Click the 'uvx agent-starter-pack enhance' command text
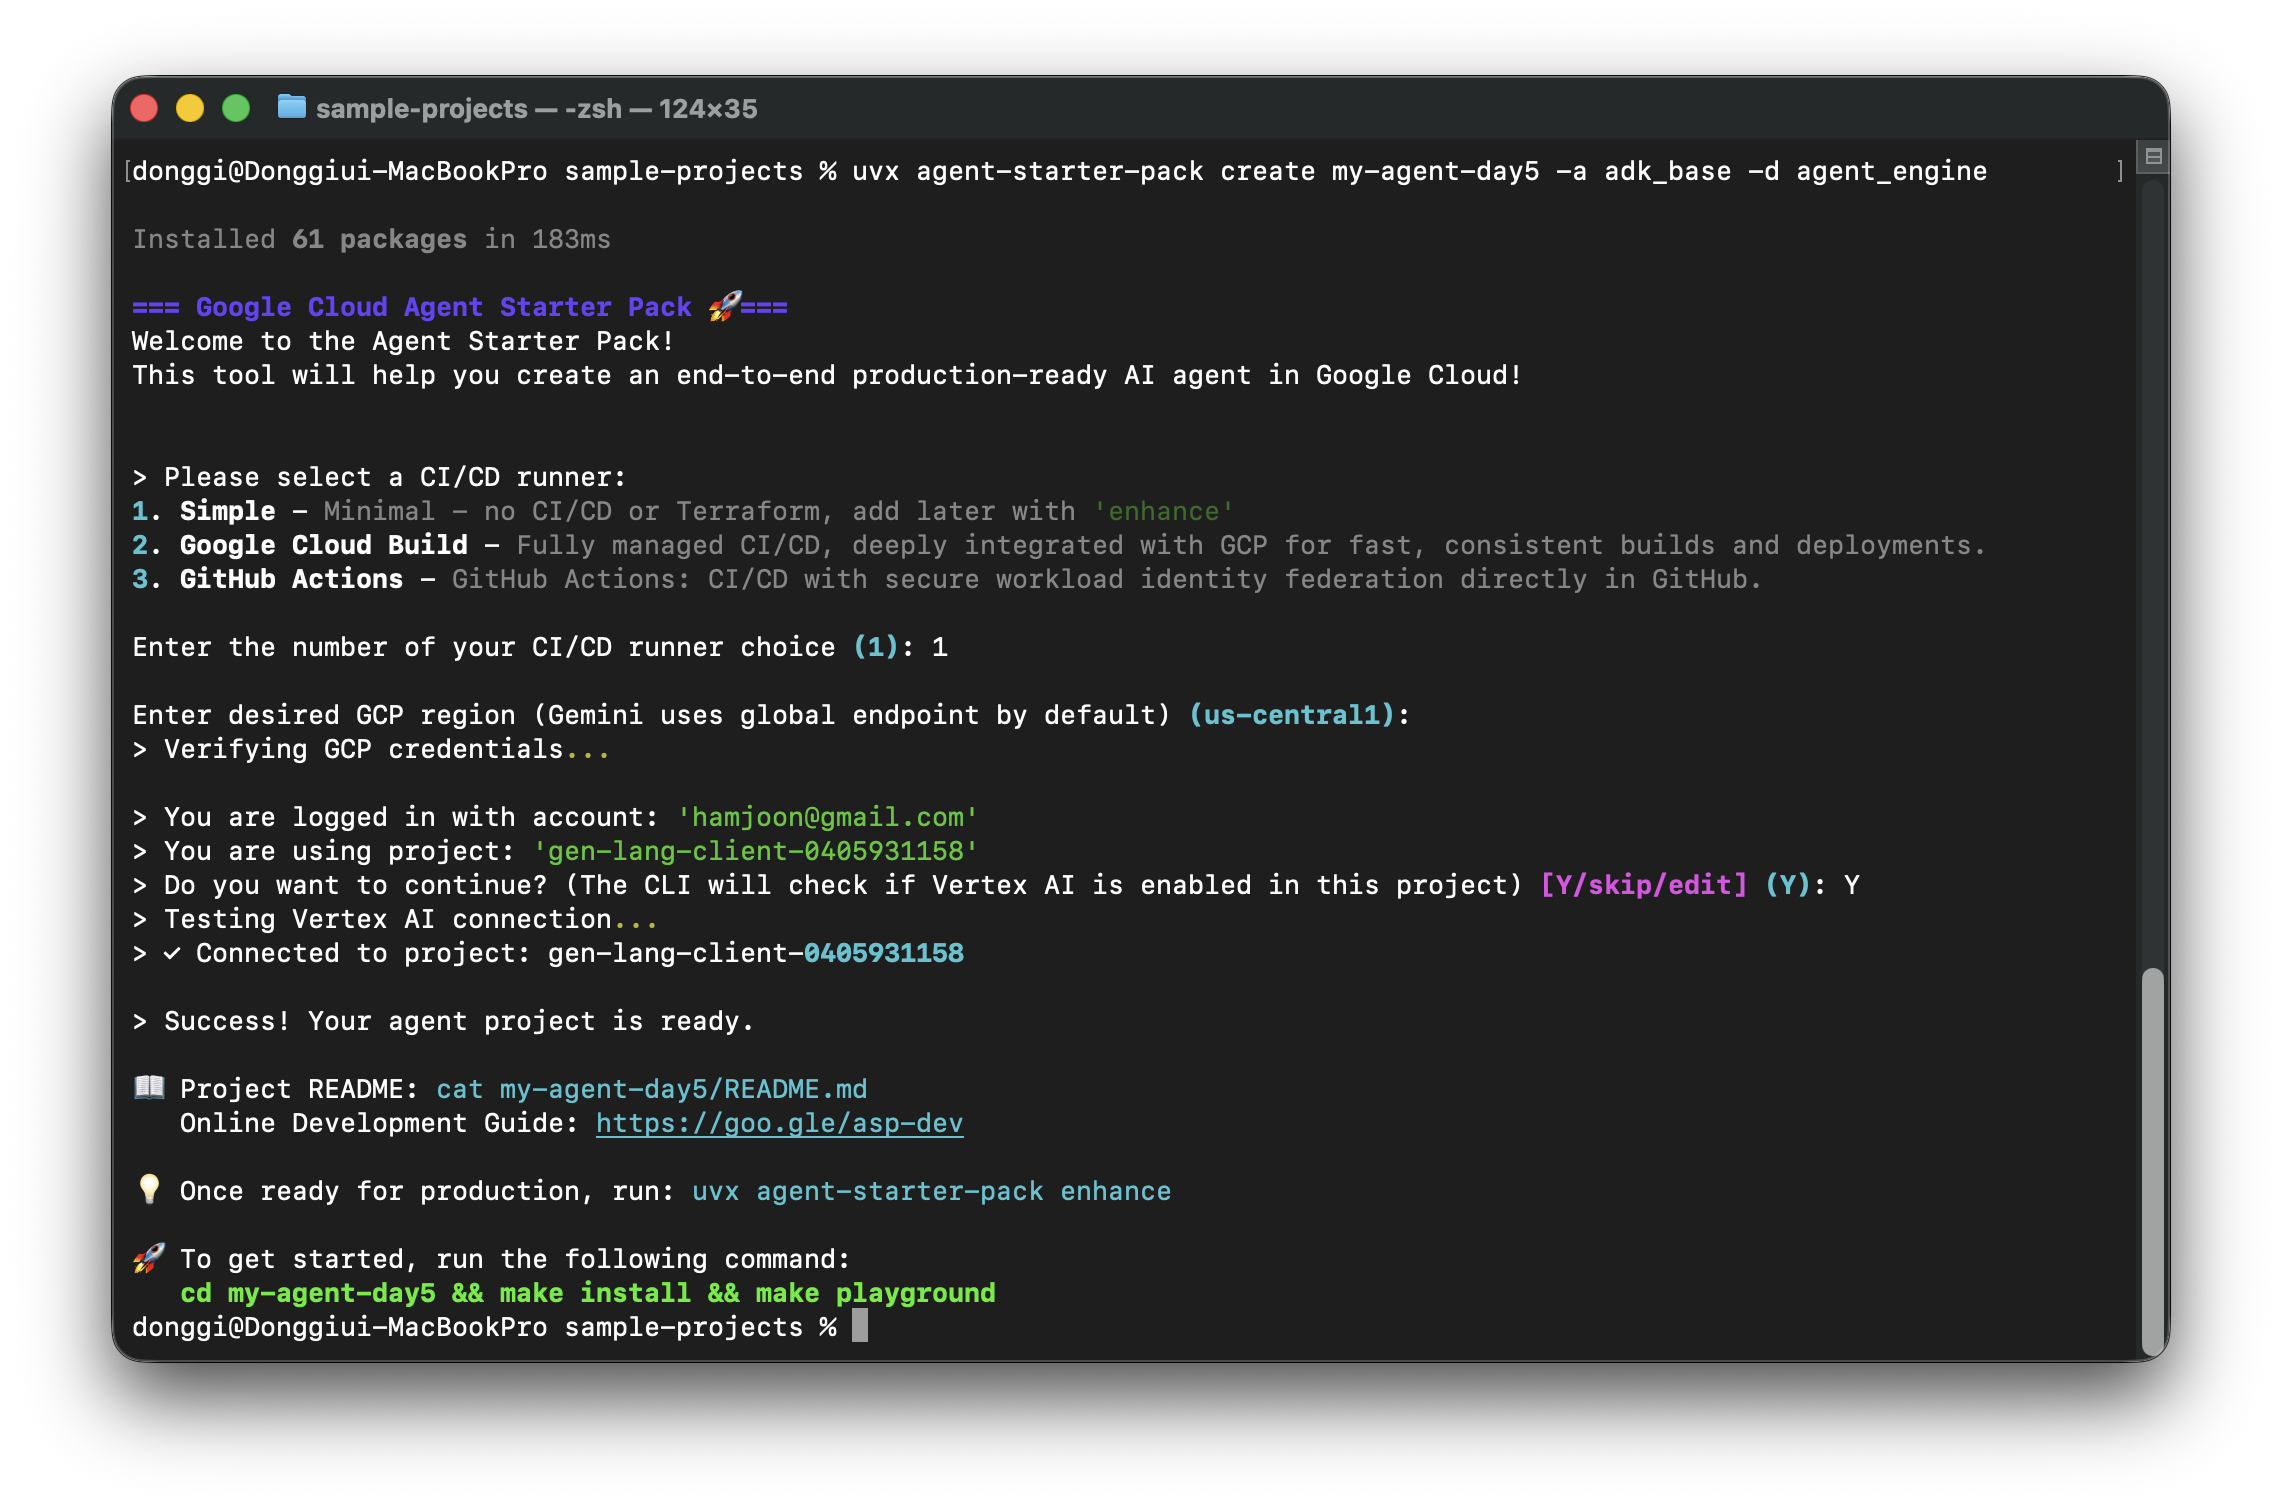Viewport: 2282px width, 1510px height. [x=931, y=1191]
